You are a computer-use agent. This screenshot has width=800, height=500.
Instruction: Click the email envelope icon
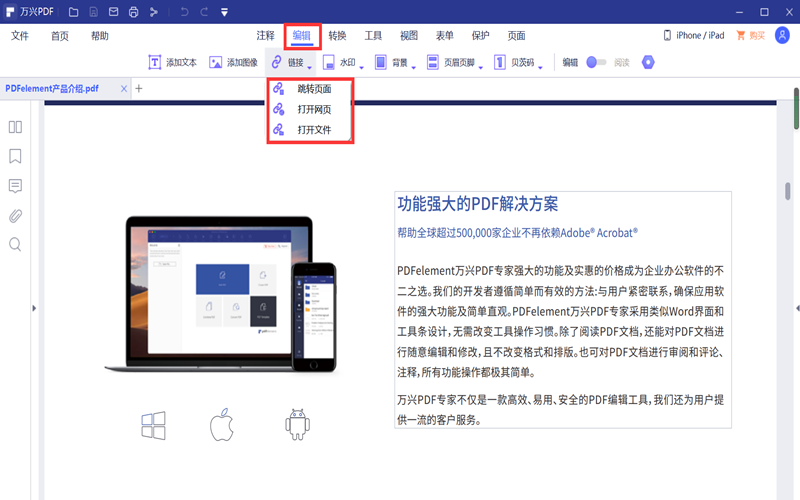click(x=114, y=12)
